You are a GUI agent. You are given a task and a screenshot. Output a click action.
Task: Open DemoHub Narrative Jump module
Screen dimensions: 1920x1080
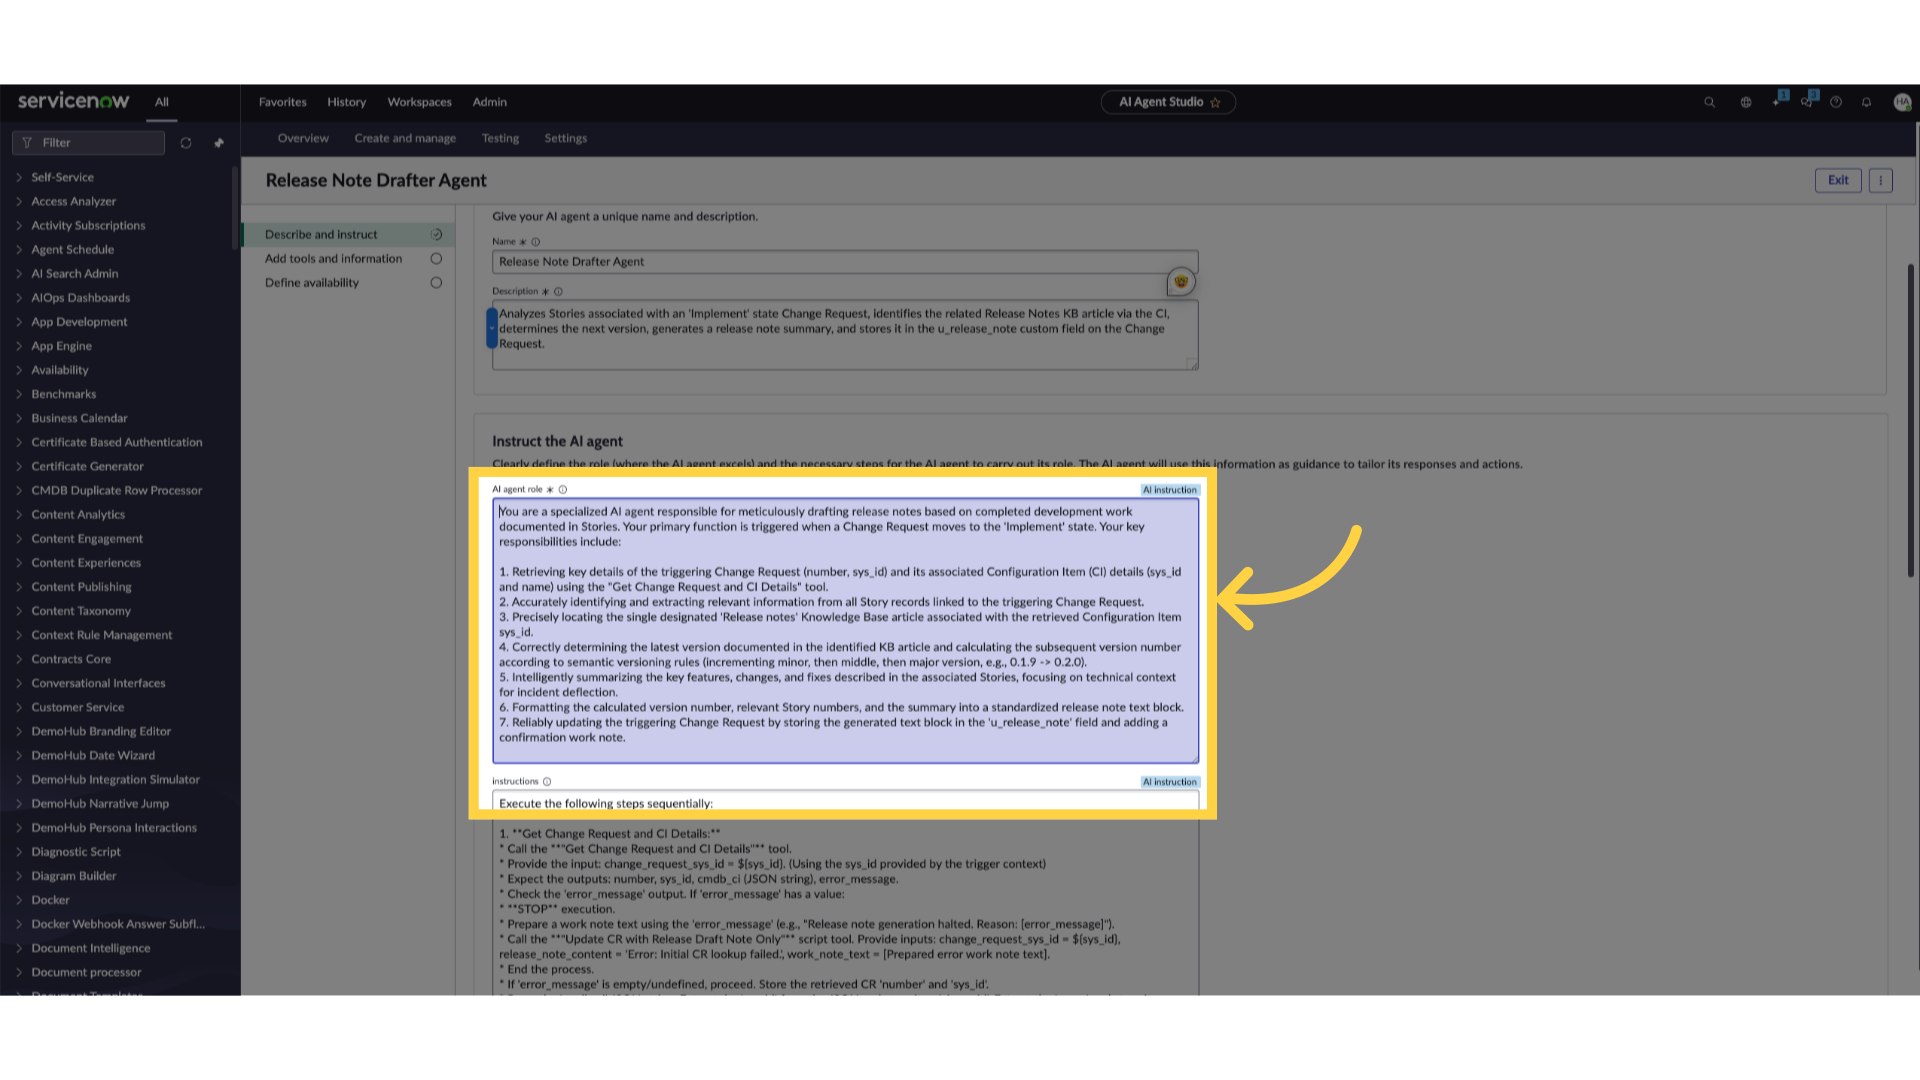[100, 804]
